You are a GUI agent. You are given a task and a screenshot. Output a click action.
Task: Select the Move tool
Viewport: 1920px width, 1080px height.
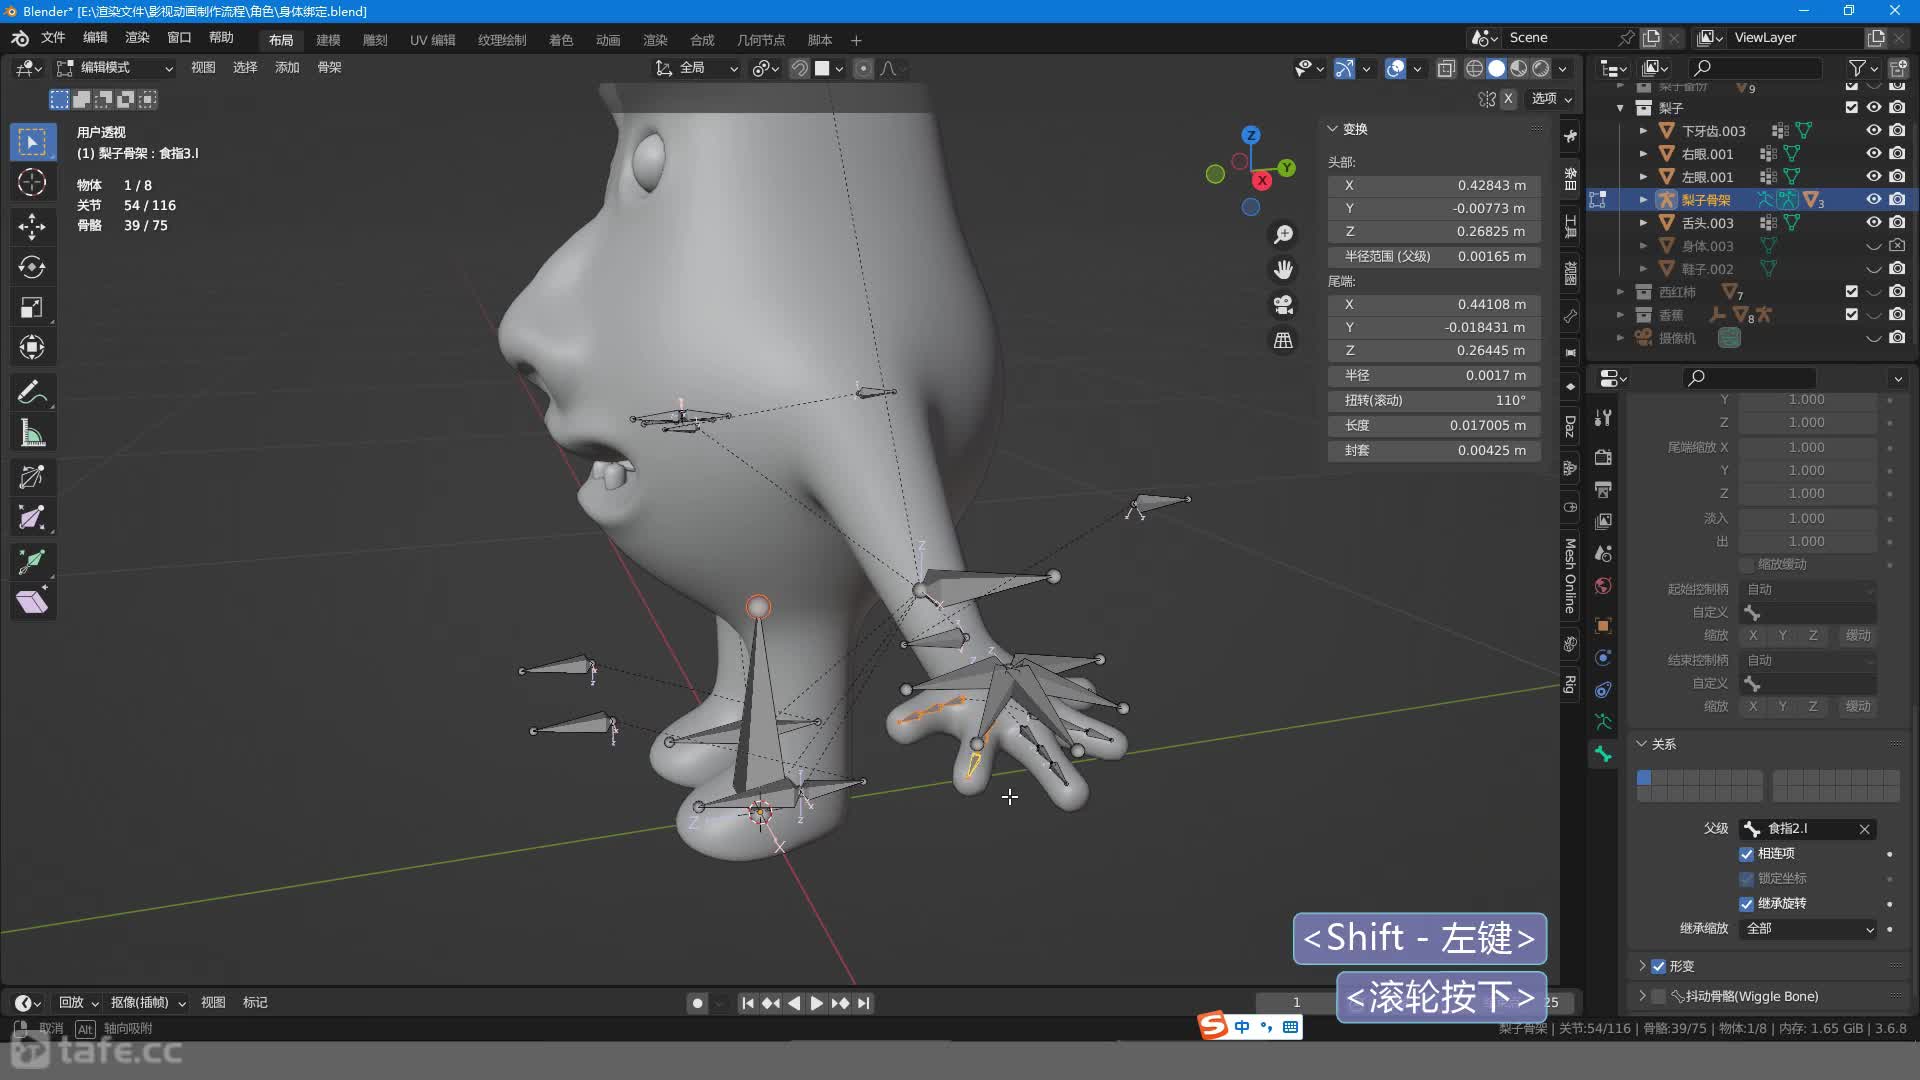[32, 226]
